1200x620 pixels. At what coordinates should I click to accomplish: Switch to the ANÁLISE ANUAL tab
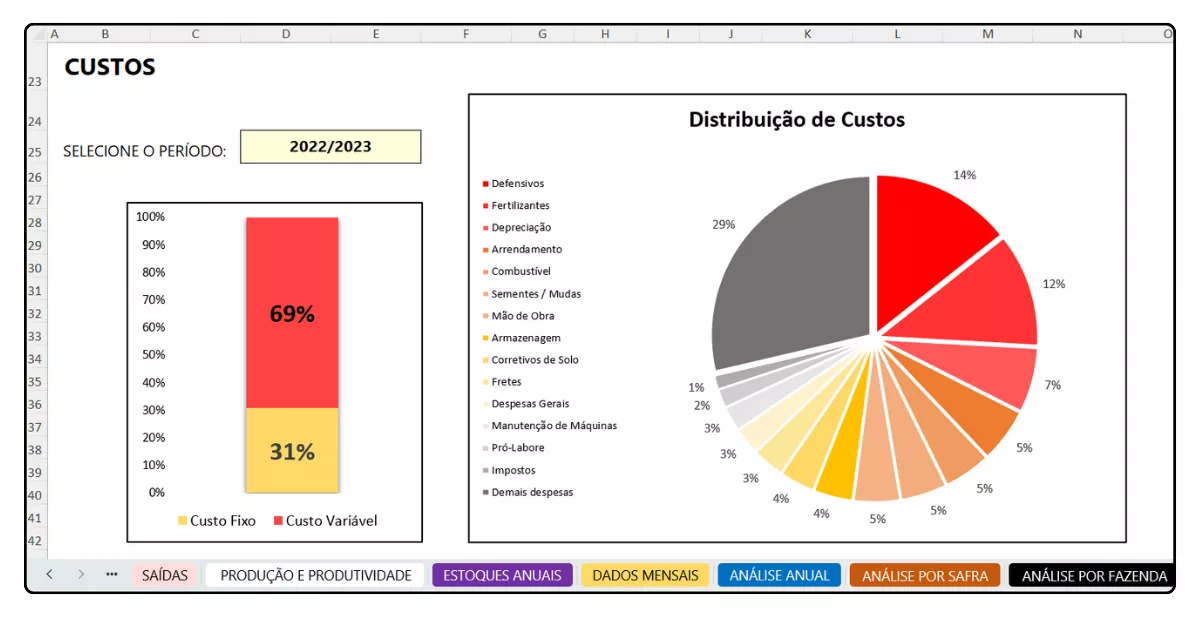click(x=779, y=576)
